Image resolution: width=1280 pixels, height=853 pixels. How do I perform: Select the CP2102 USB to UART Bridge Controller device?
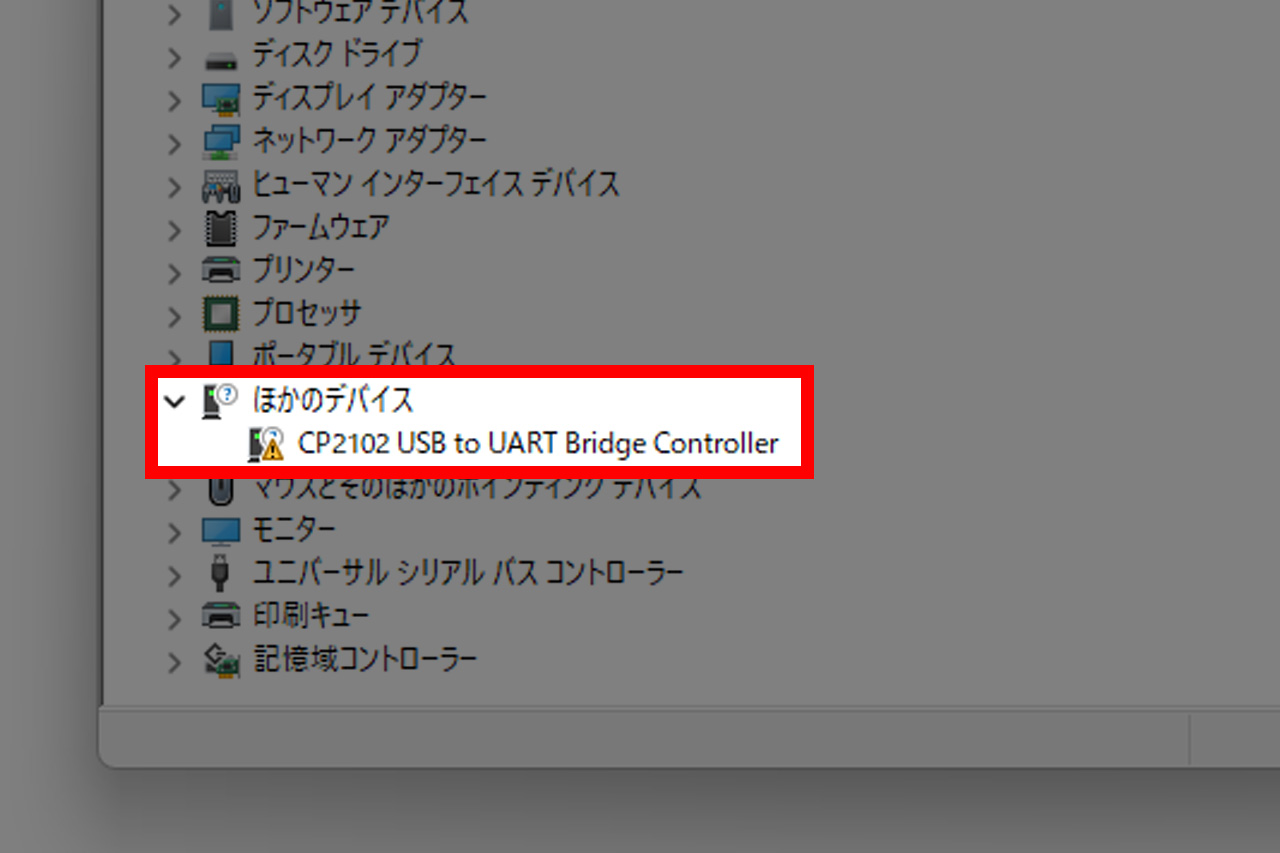(538, 443)
